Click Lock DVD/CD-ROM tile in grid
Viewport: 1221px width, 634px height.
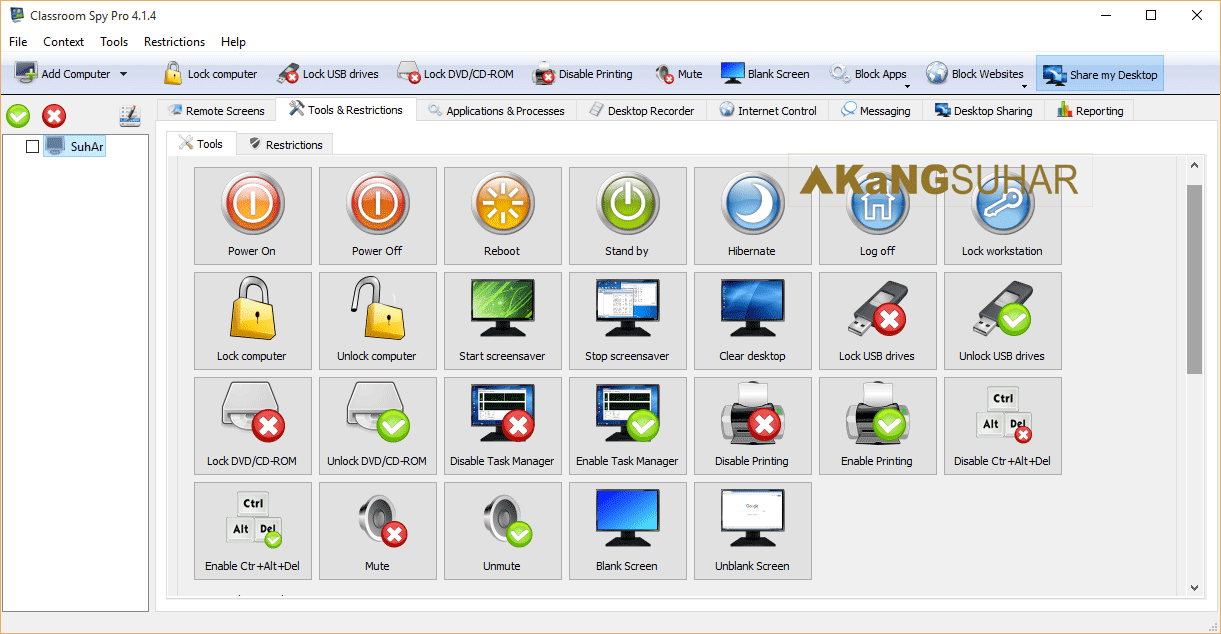pos(252,425)
